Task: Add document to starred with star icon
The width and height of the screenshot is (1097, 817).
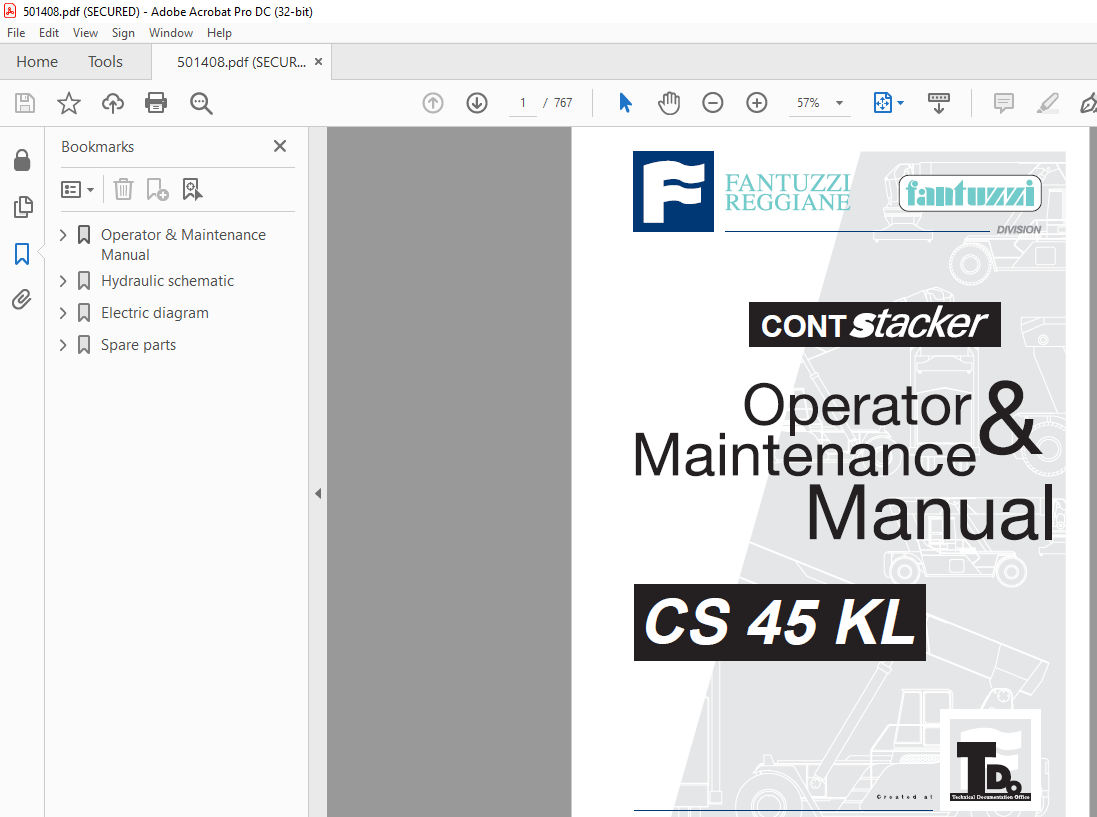Action: click(69, 103)
